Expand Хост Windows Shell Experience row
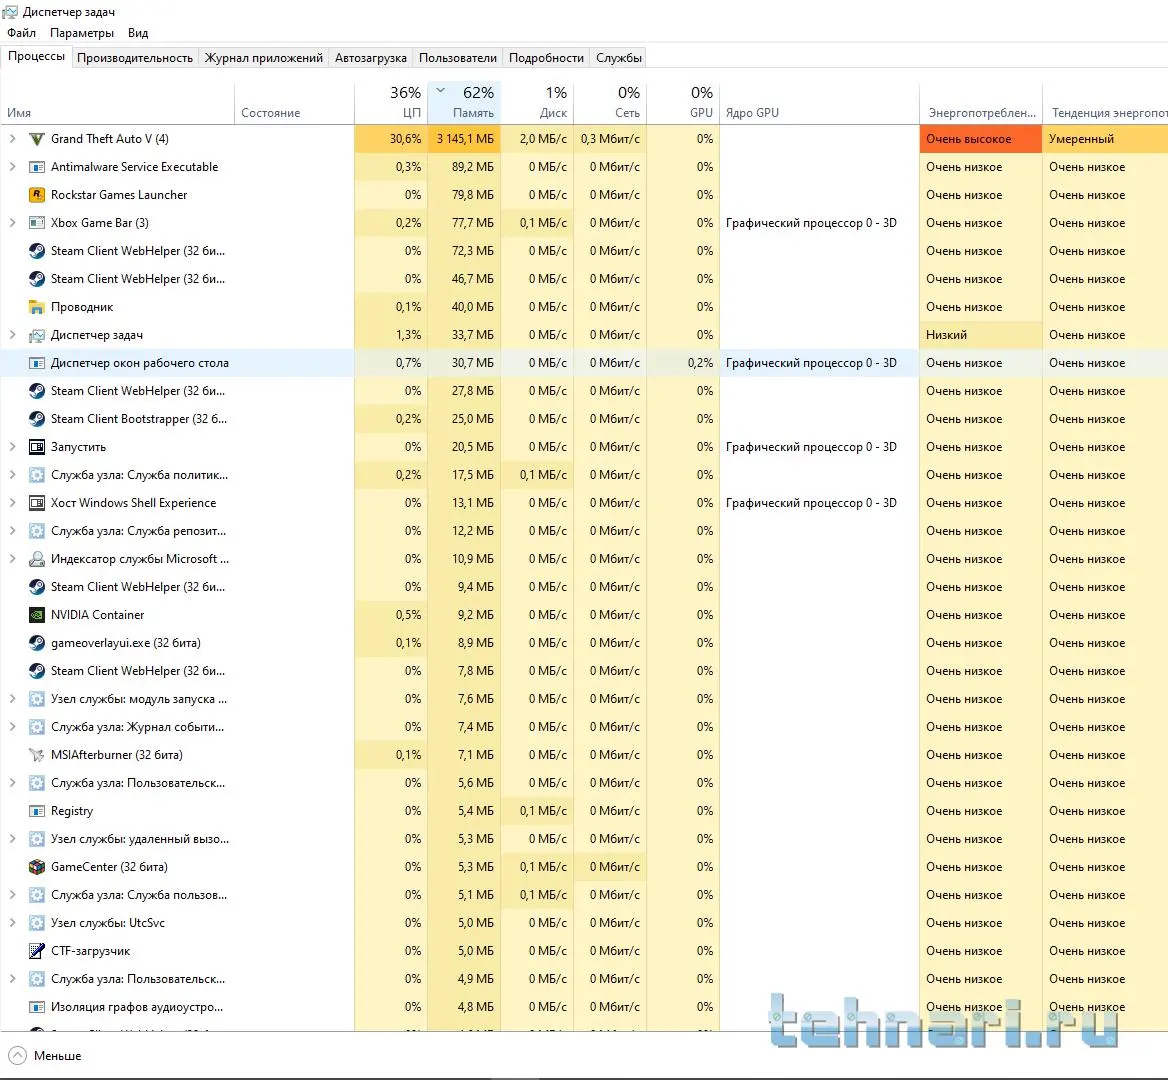This screenshot has height=1080, width=1168. [13, 503]
